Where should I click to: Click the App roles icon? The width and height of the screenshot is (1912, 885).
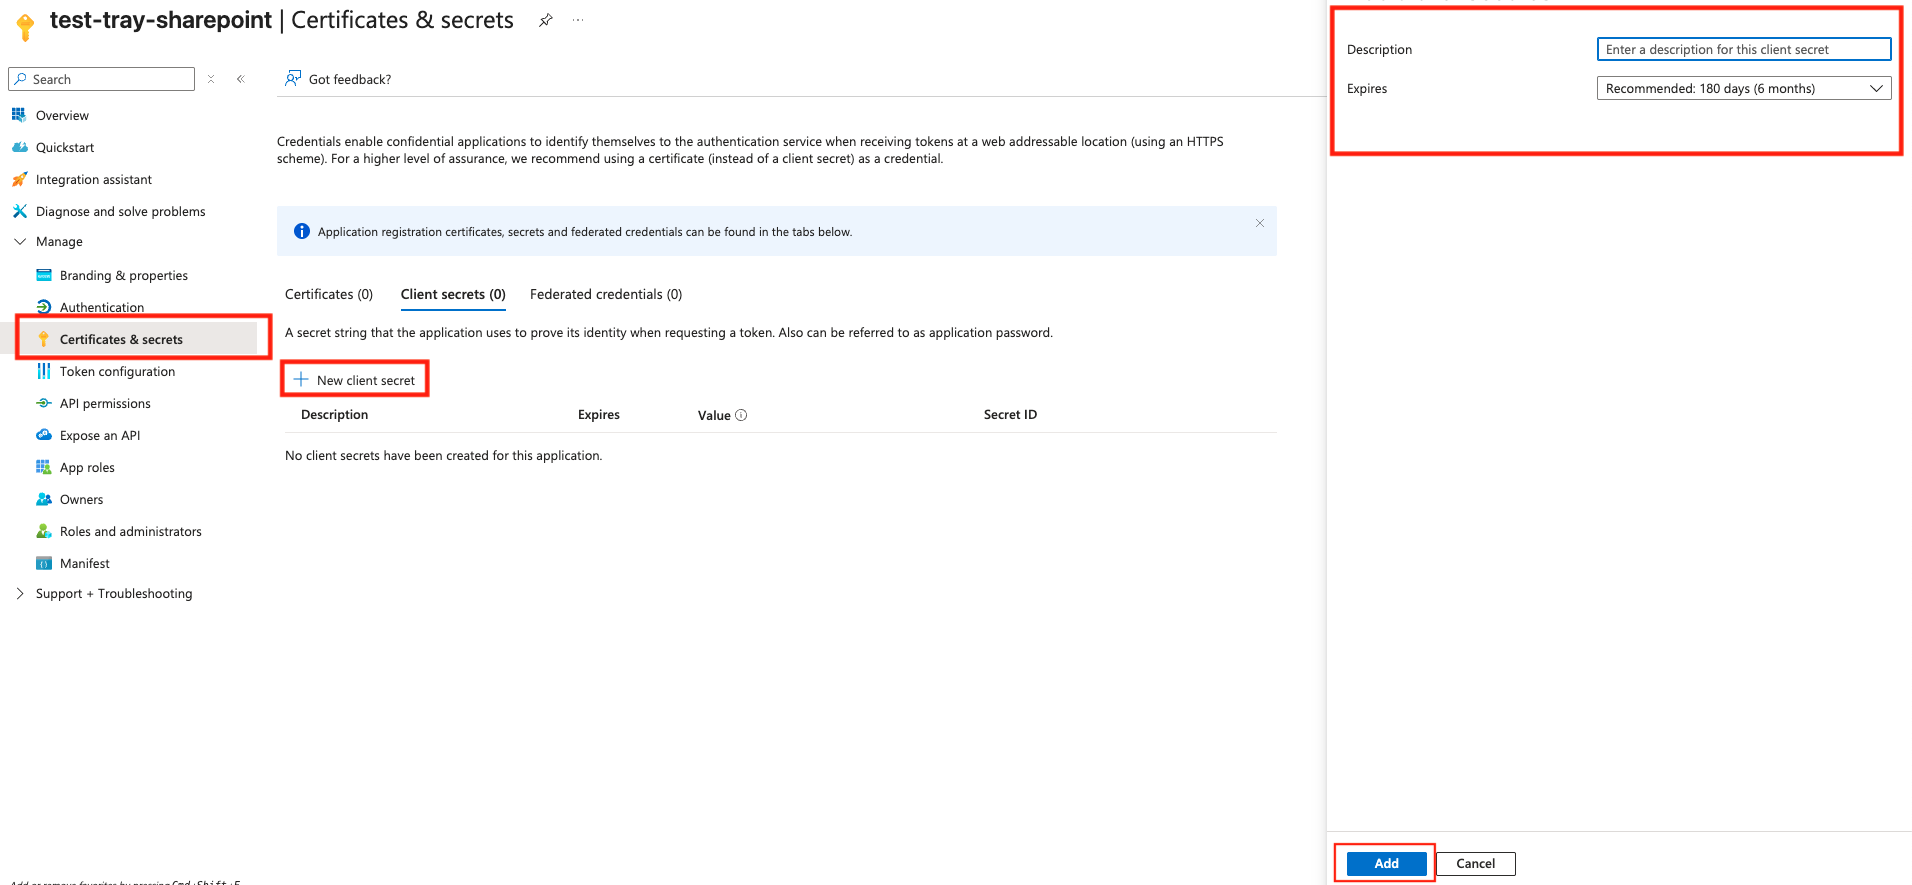(x=44, y=467)
